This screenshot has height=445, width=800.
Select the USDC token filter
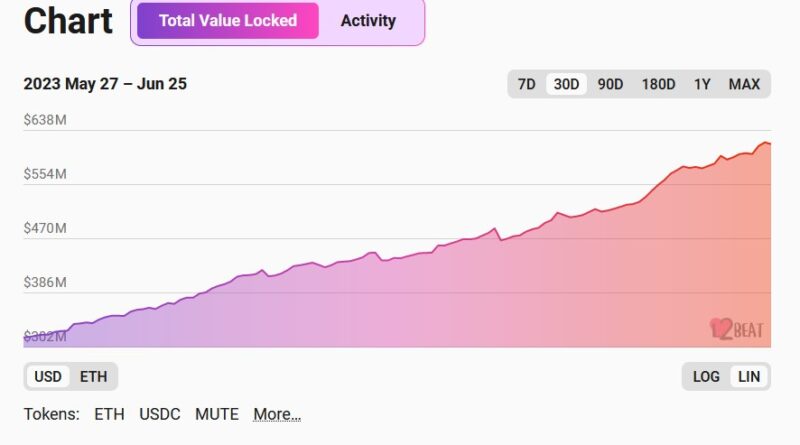coord(160,414)
